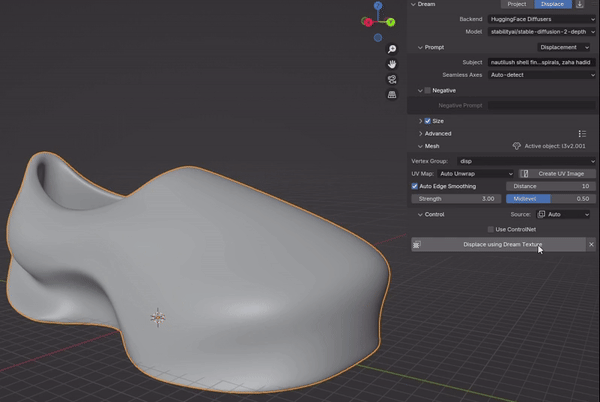600x402 pixels.
Task: Switch to the Project tab
Action: click(x=516, y=4)
